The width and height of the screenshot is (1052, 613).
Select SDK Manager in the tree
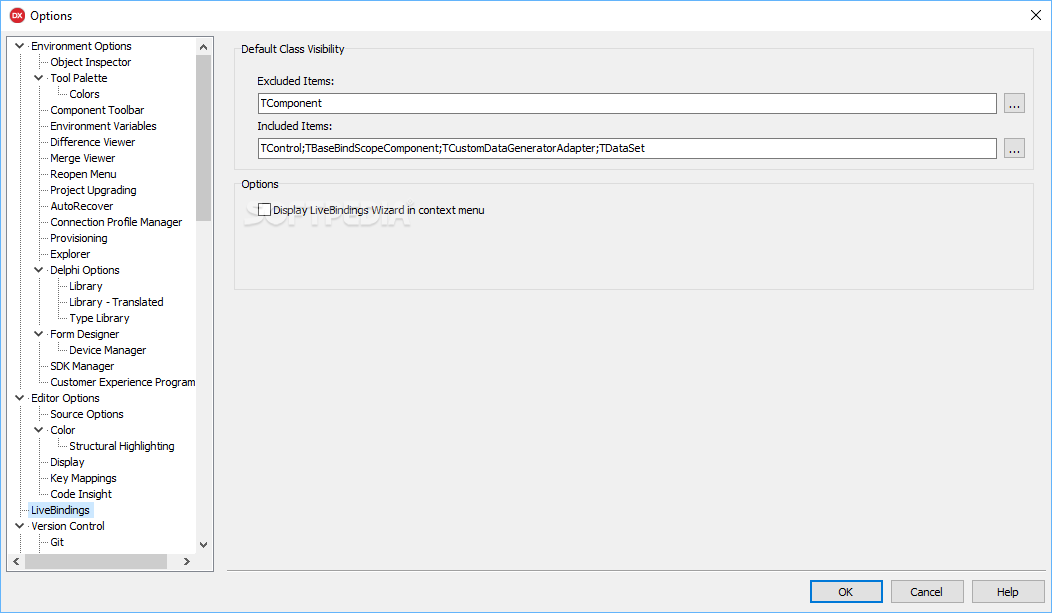[82, 366]
